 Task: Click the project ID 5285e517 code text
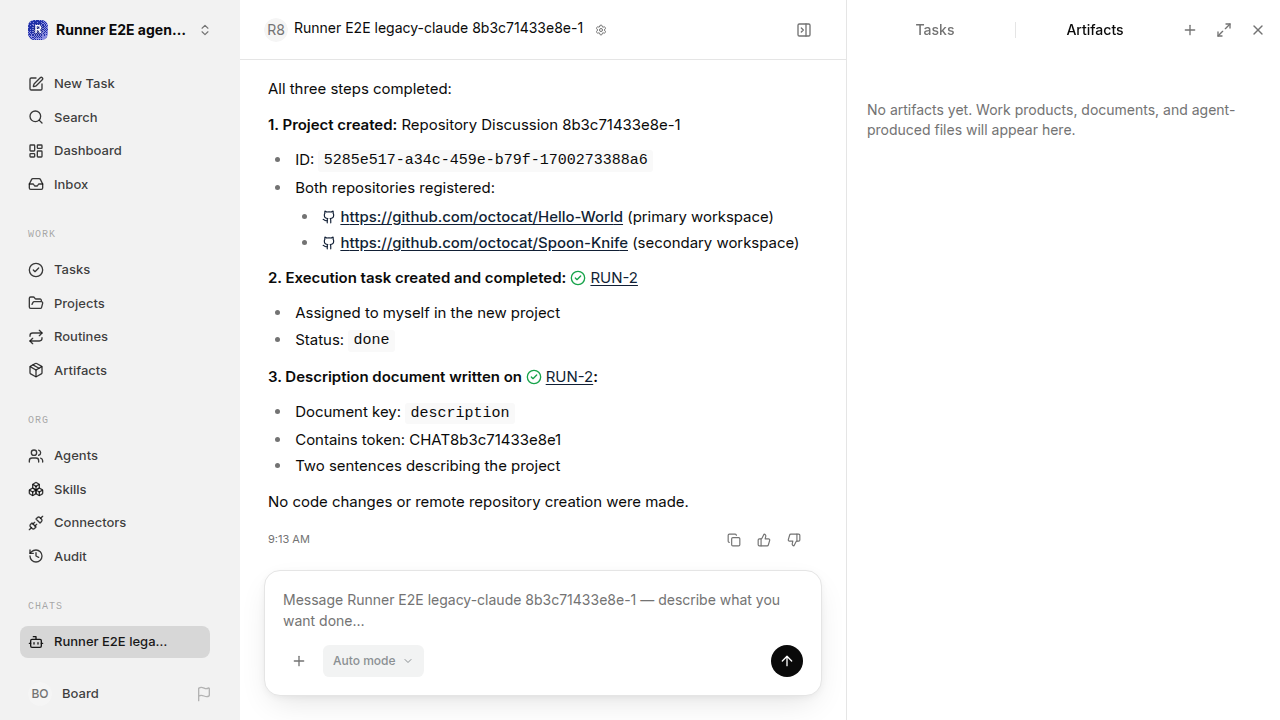485,160
